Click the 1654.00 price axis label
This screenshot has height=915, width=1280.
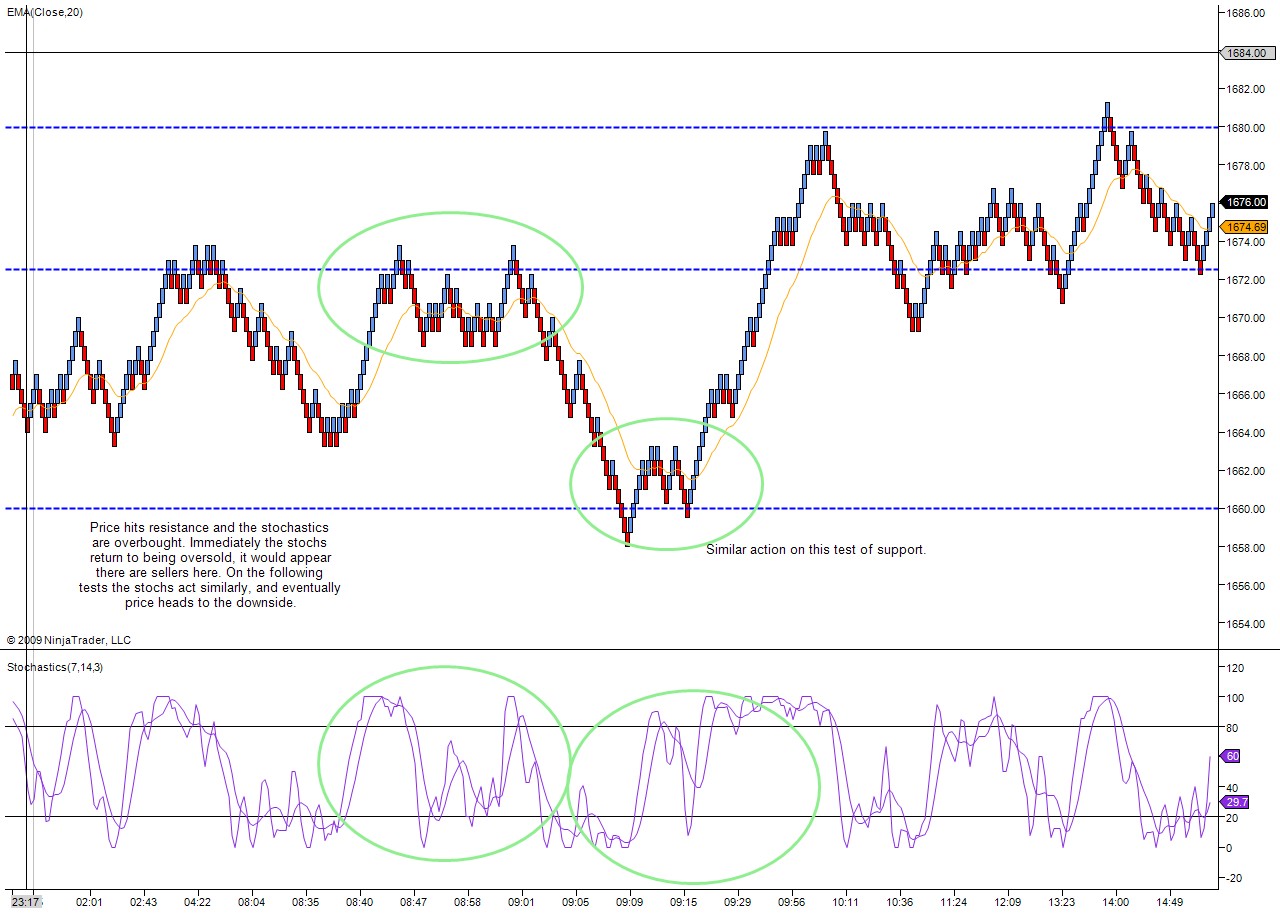pyautogui.click(x=1246, y=624)
